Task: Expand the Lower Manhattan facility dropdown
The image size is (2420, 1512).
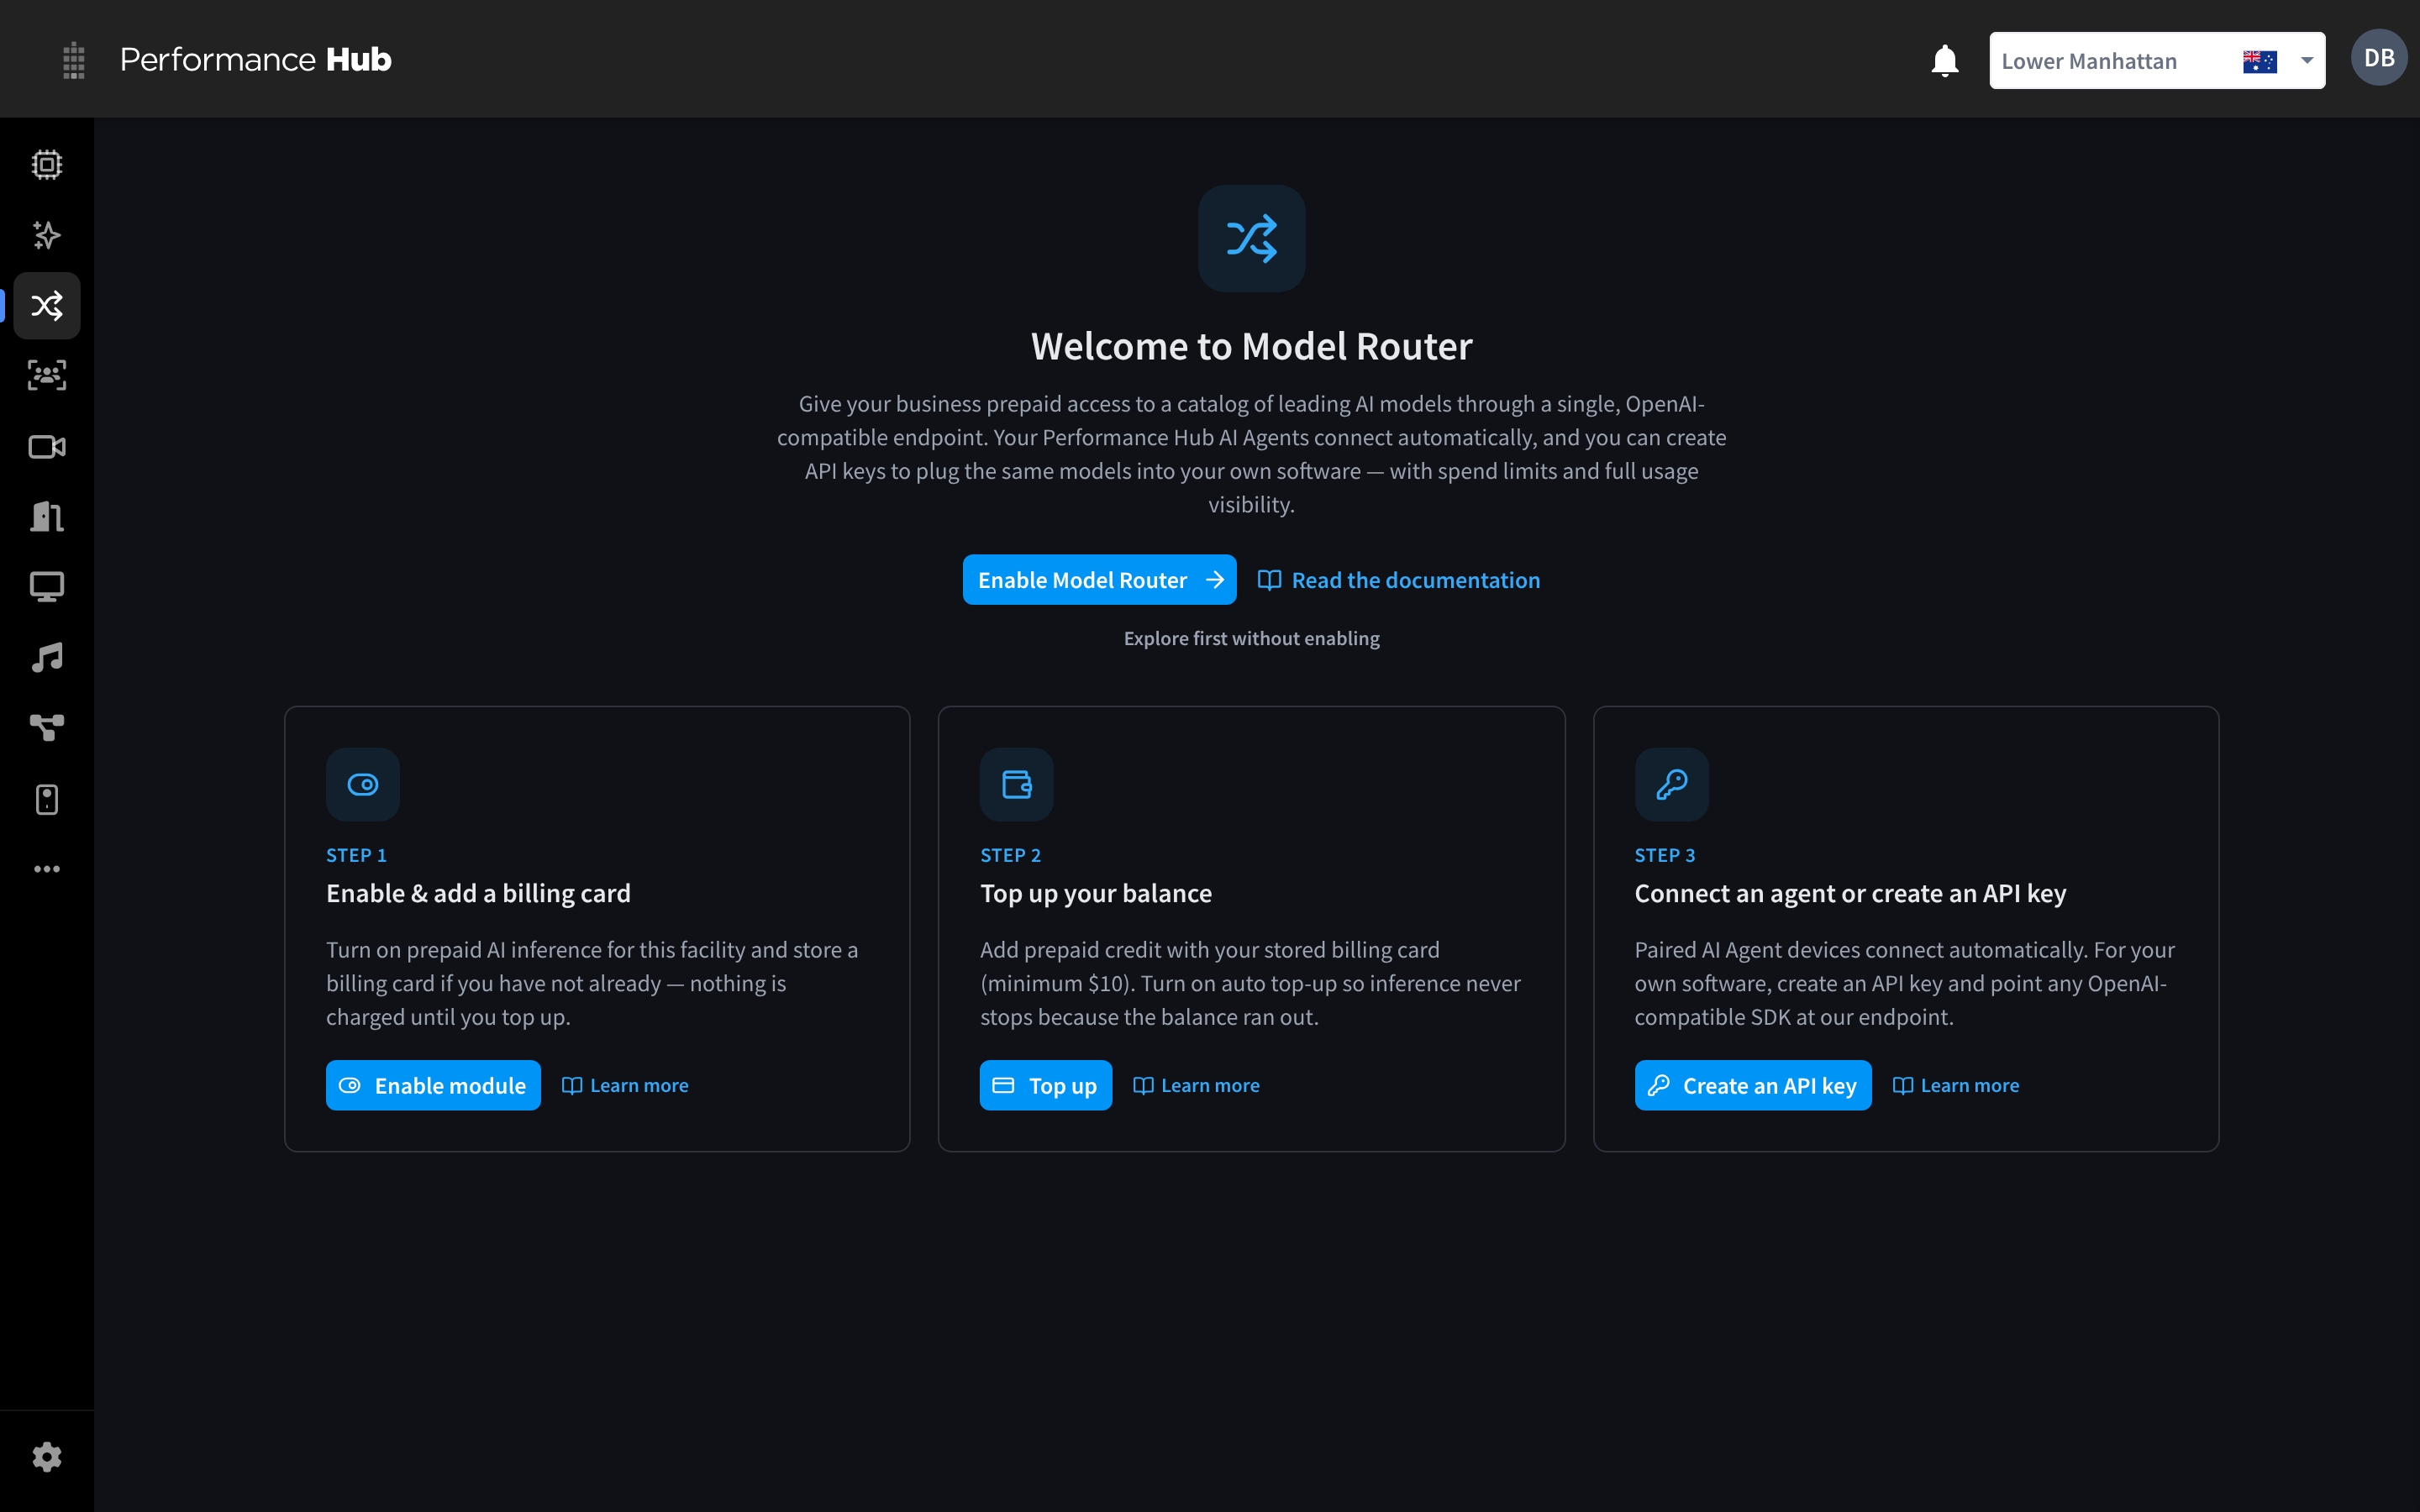Action: point(2156,61)
